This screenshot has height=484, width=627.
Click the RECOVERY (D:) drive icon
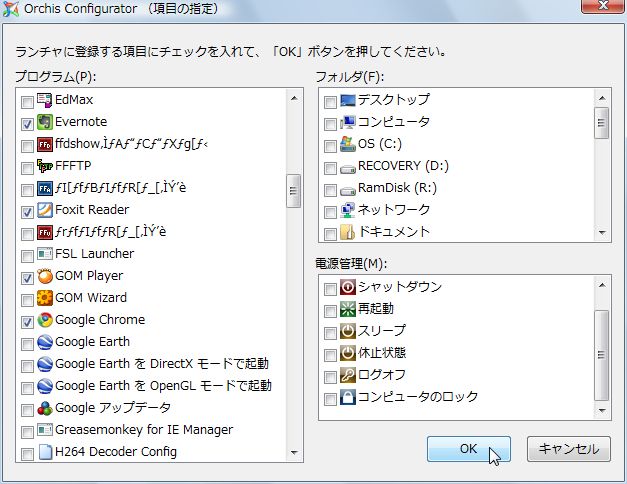(347, 169)
